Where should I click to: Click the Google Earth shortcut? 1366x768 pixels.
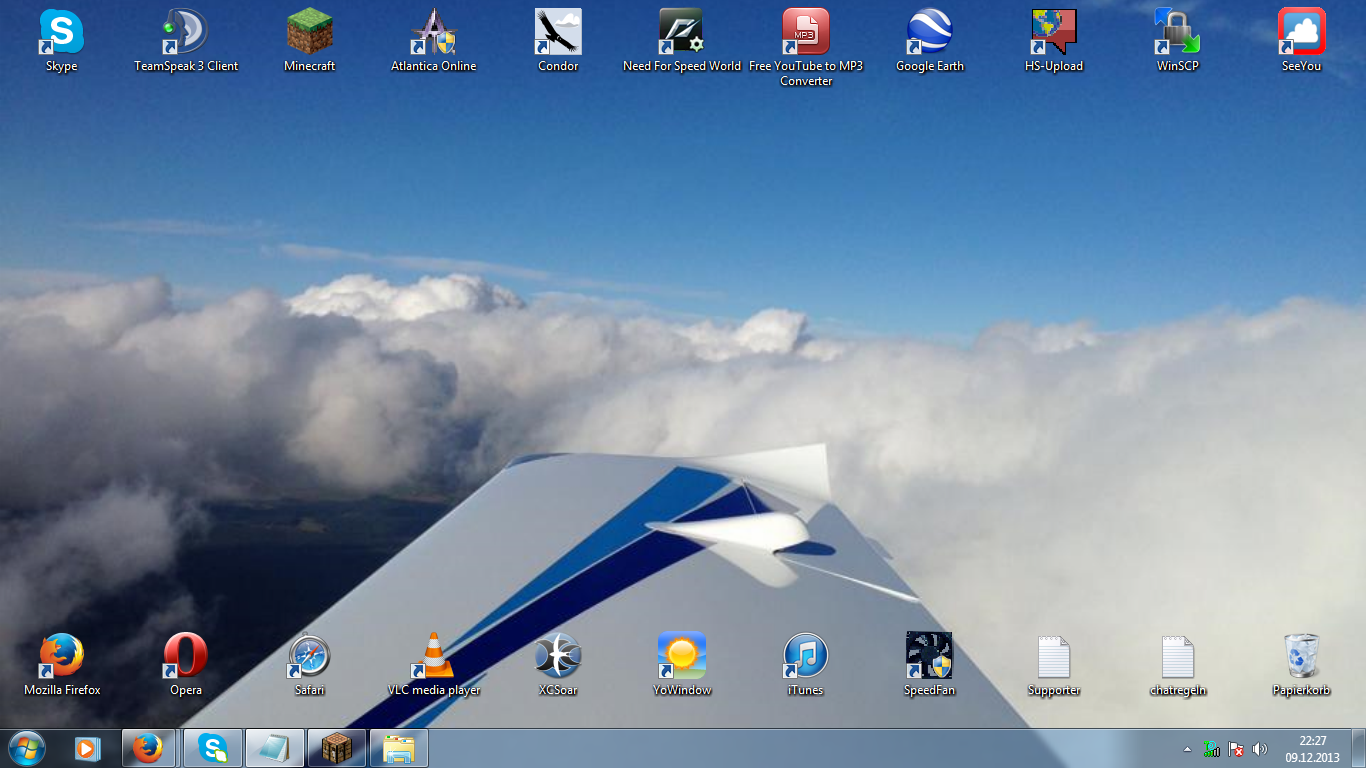[929, 33]
